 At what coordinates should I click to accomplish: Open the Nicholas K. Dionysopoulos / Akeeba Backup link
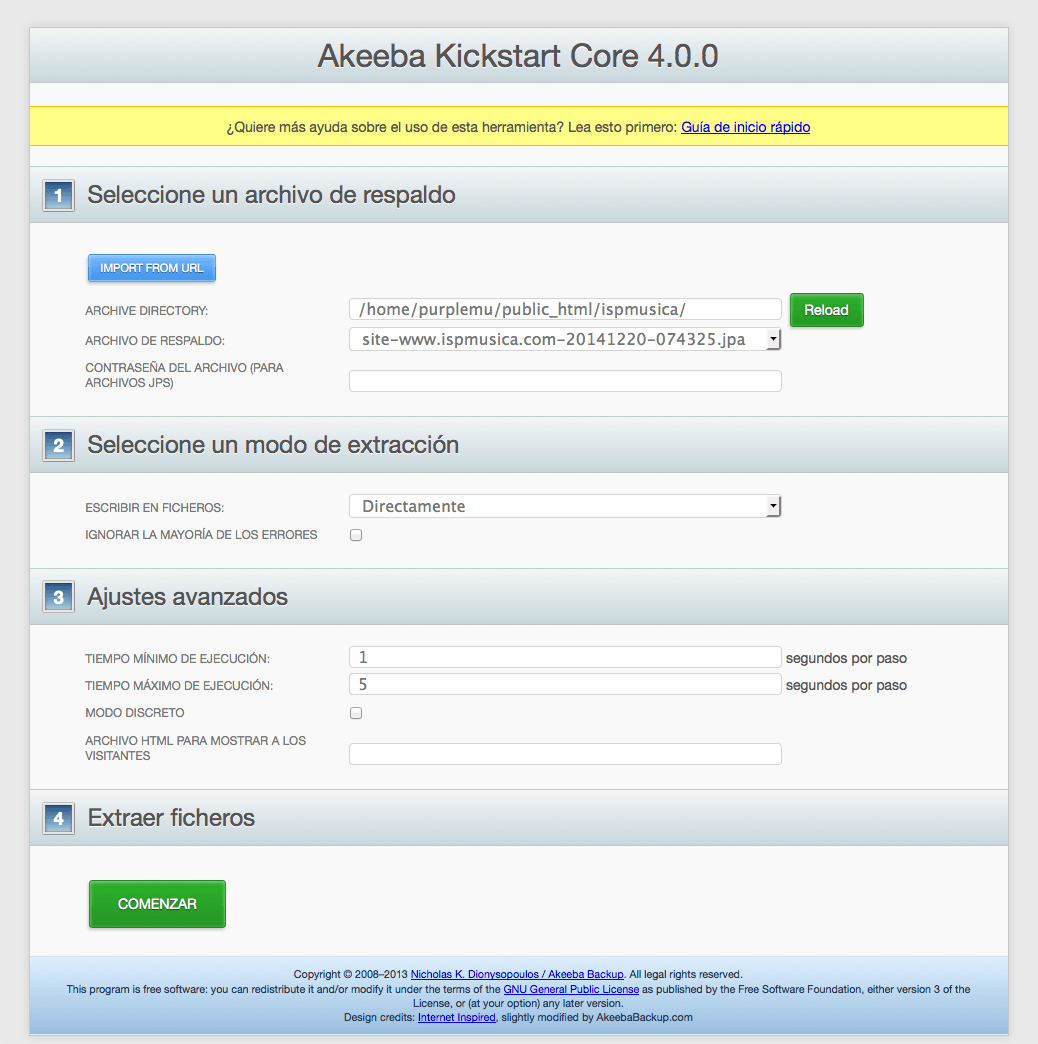click(x=517, y=974)
